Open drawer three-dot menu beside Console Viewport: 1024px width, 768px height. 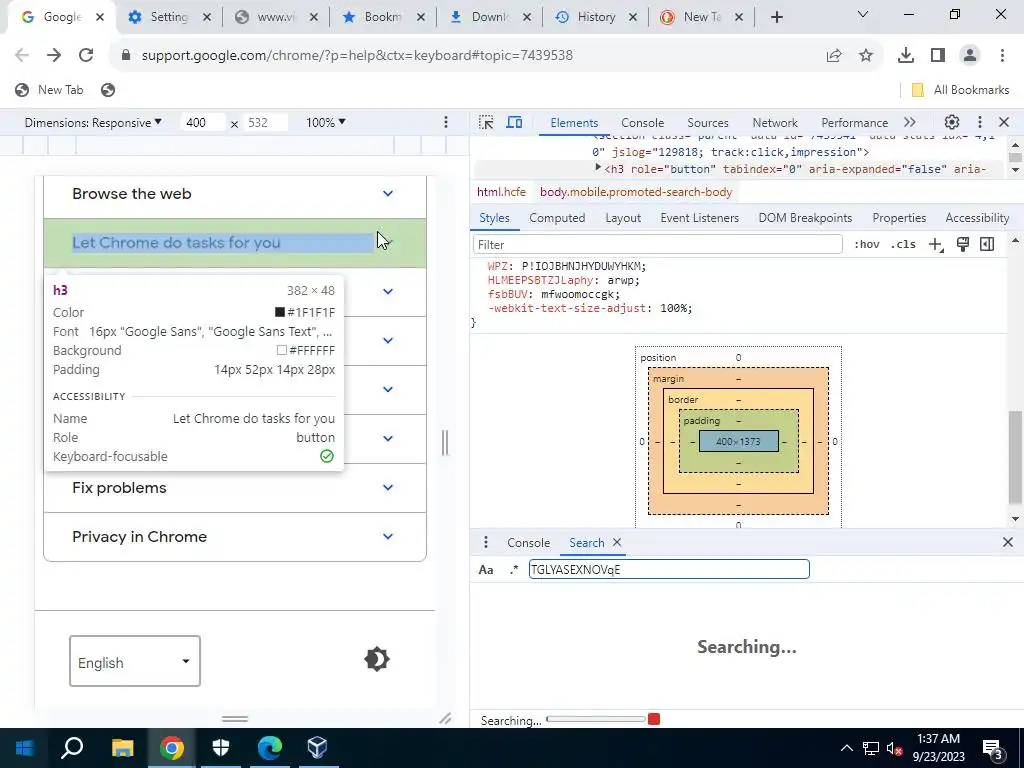485,543
